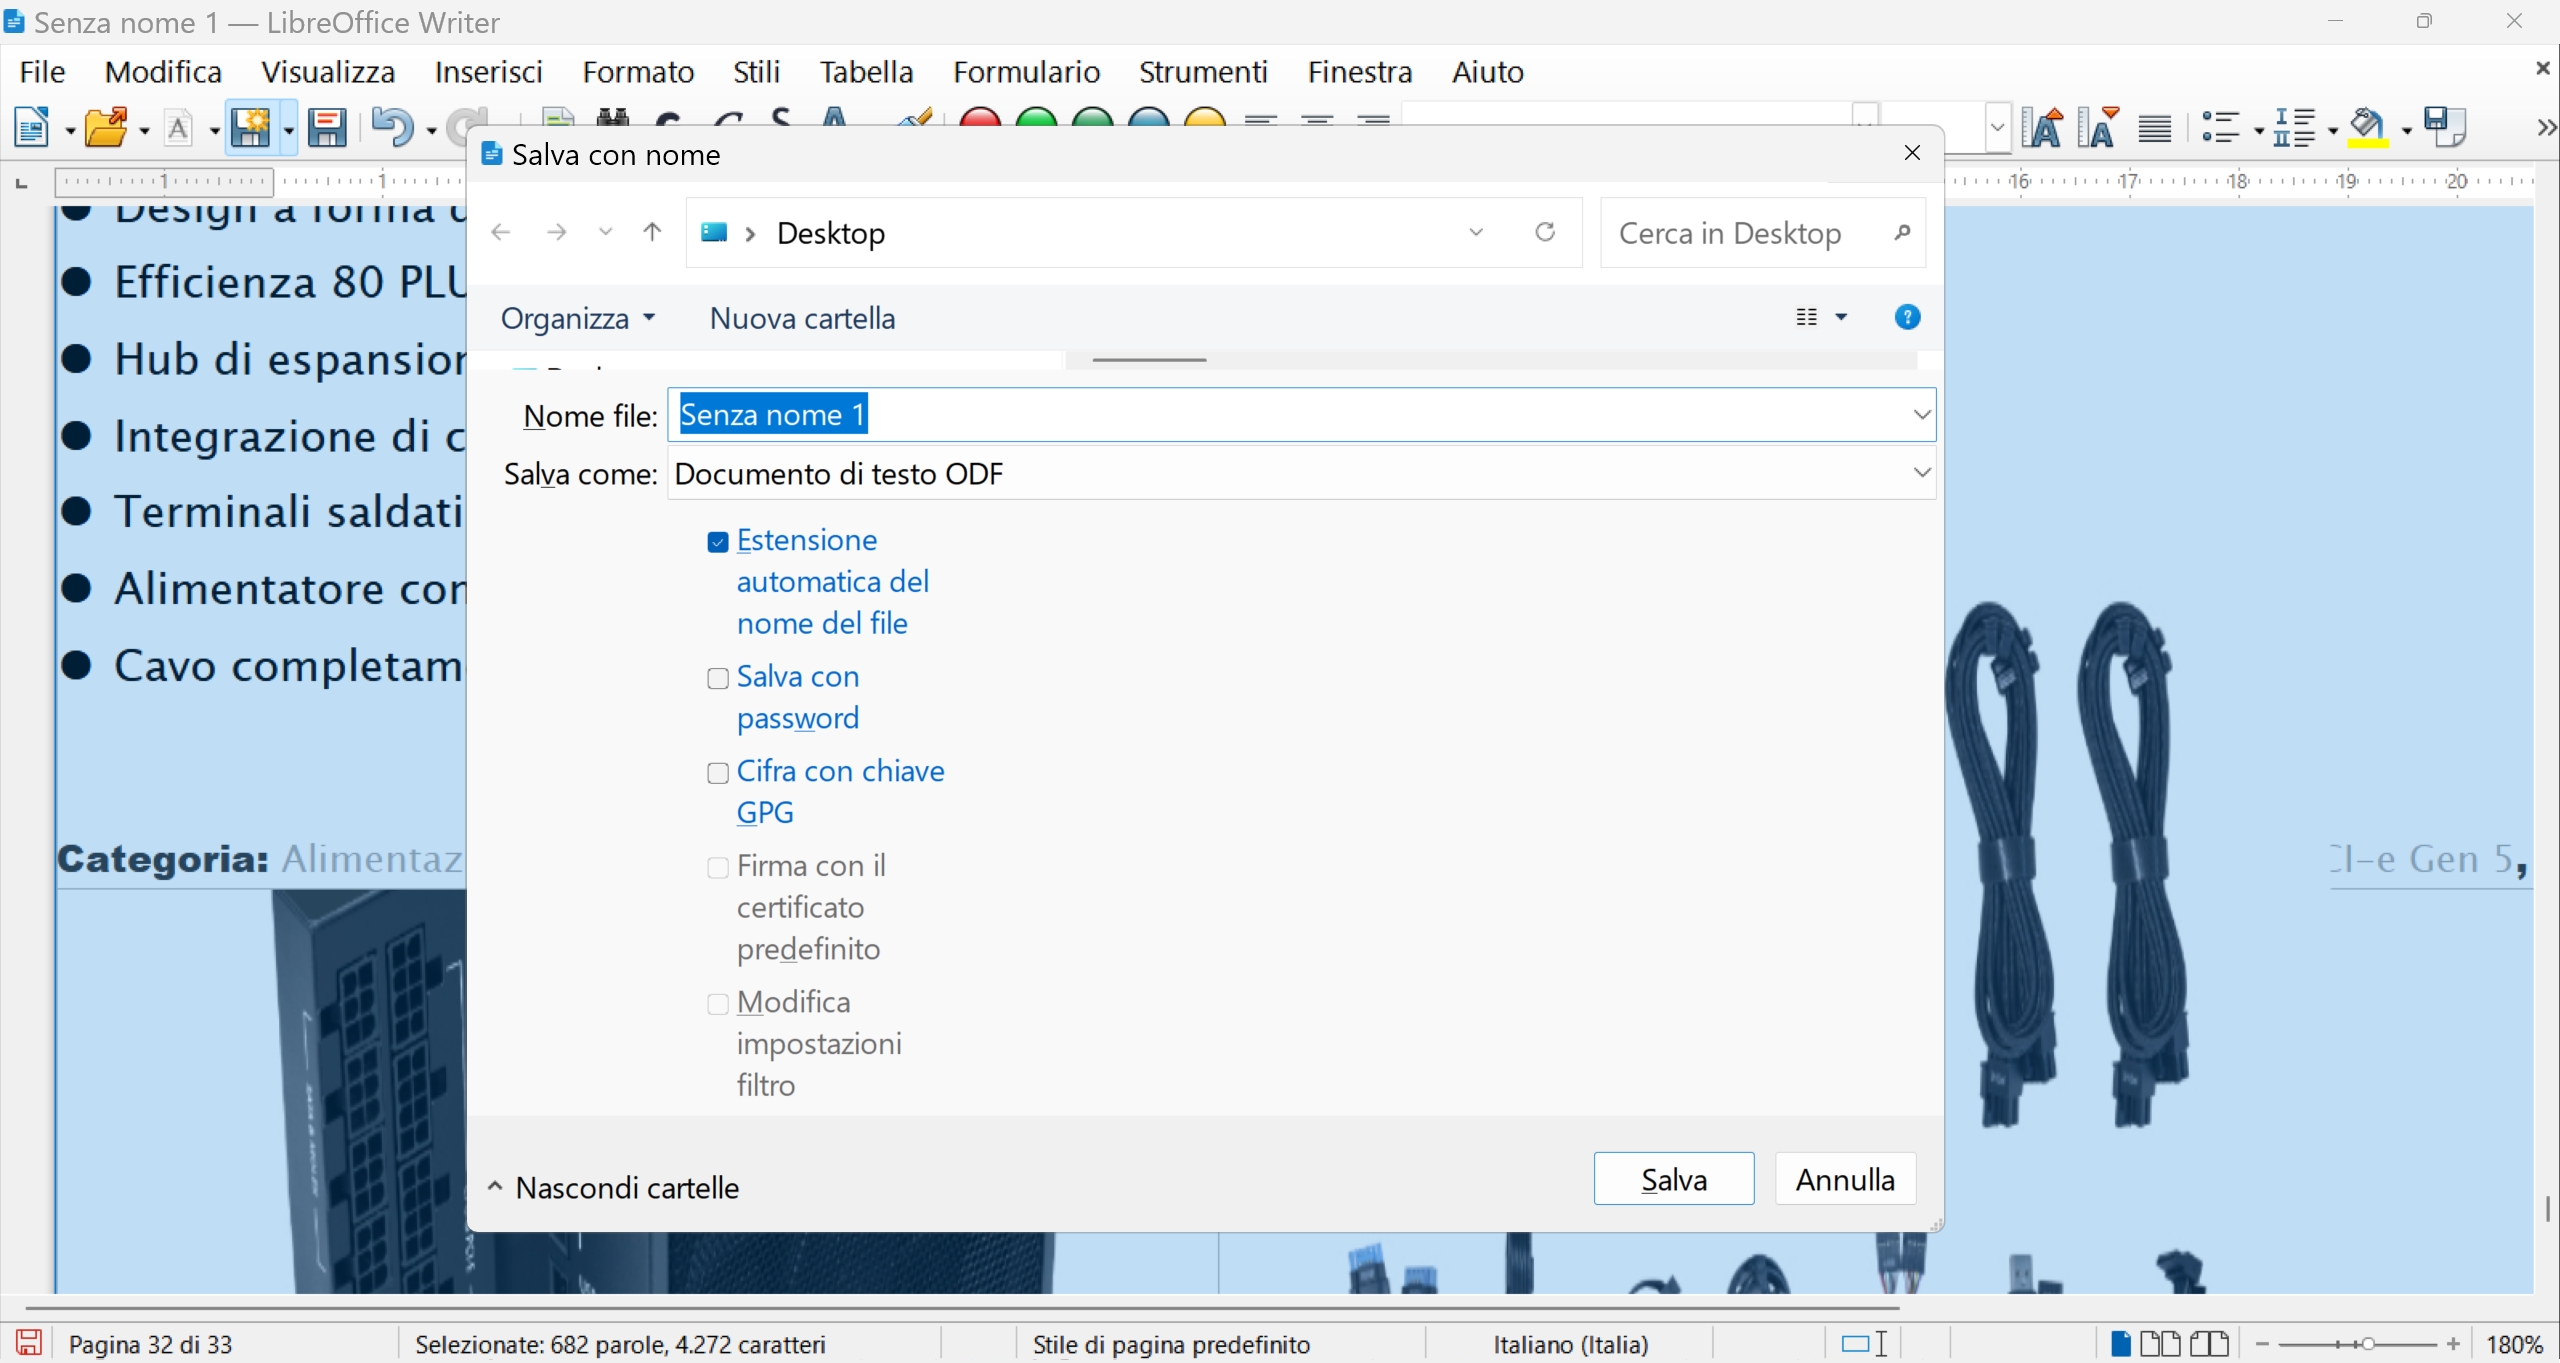Click the Increase font size icon
Screen dimensions: 2560x1363
coord(2042,128)
